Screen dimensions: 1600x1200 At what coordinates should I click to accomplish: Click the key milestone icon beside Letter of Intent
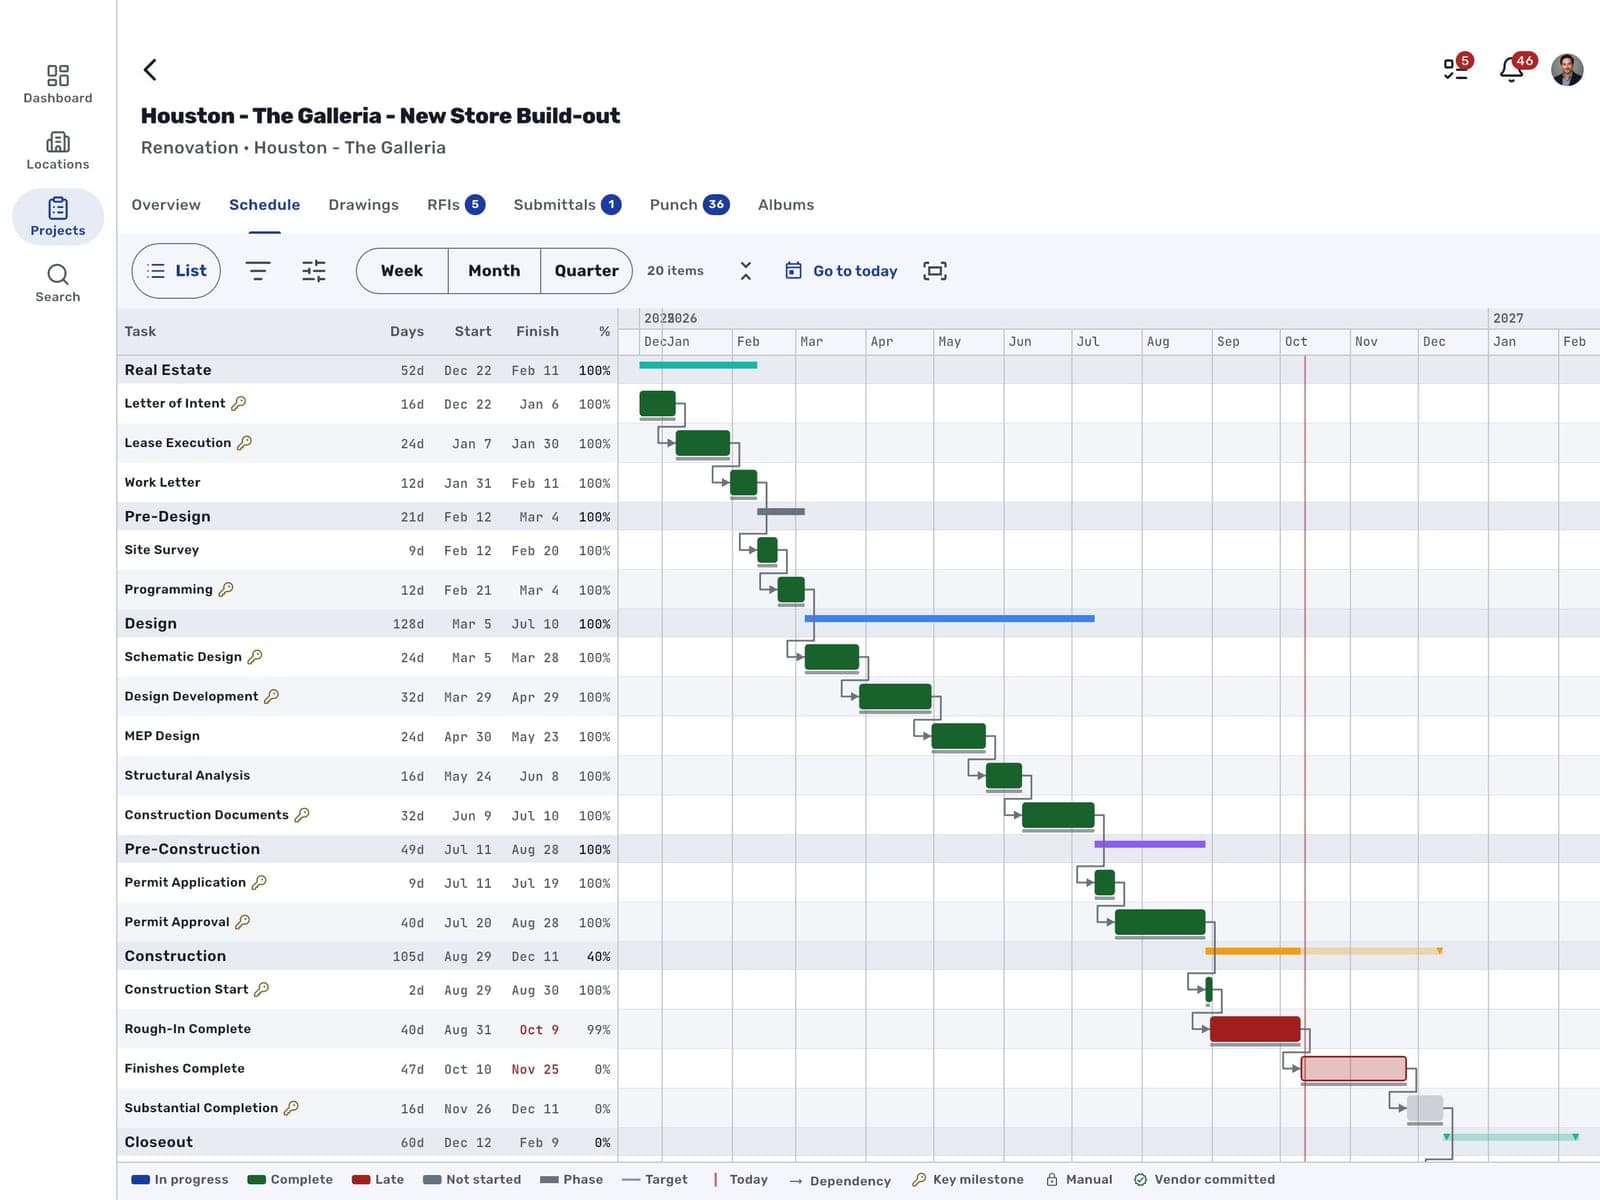pos(238,403)
